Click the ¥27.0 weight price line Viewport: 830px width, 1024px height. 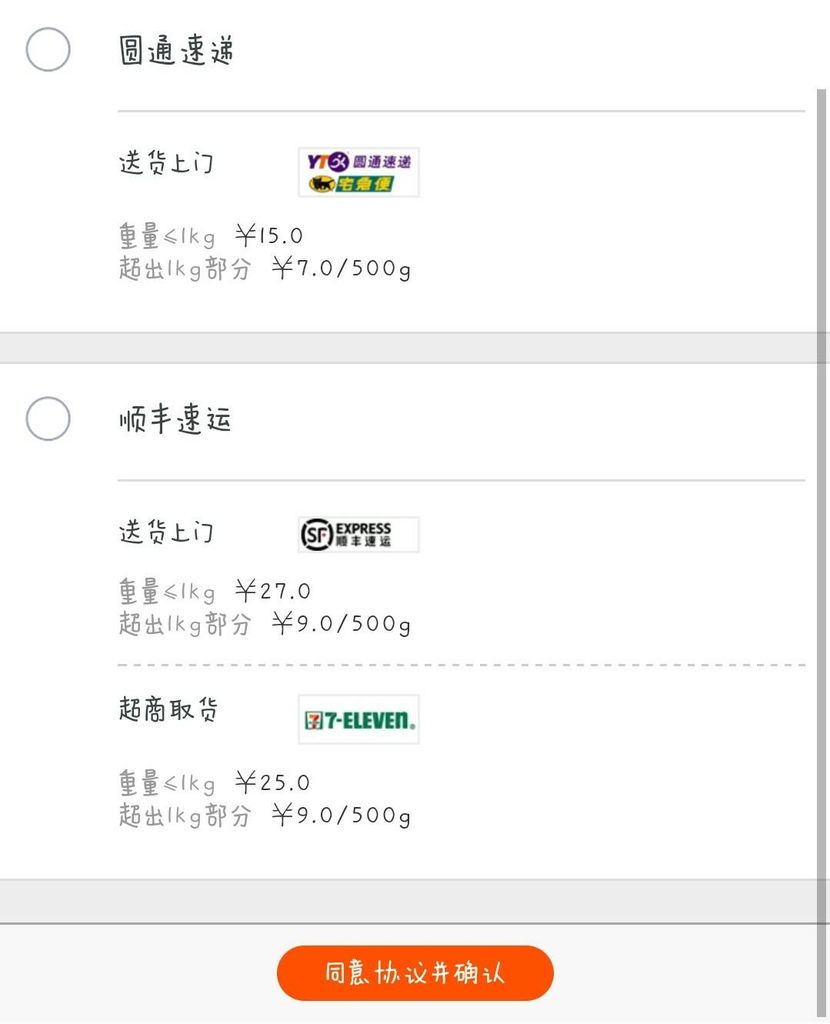click(x=214, y=591)
